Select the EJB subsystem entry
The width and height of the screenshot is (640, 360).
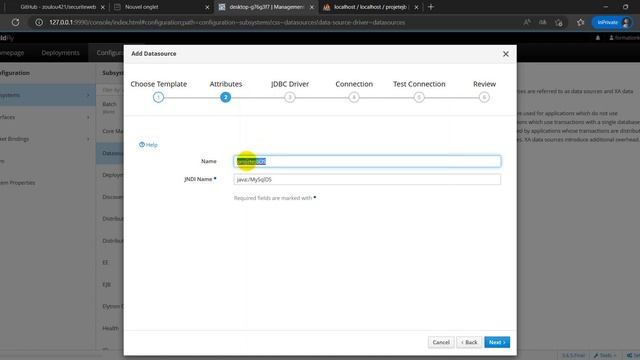point(106,284)
